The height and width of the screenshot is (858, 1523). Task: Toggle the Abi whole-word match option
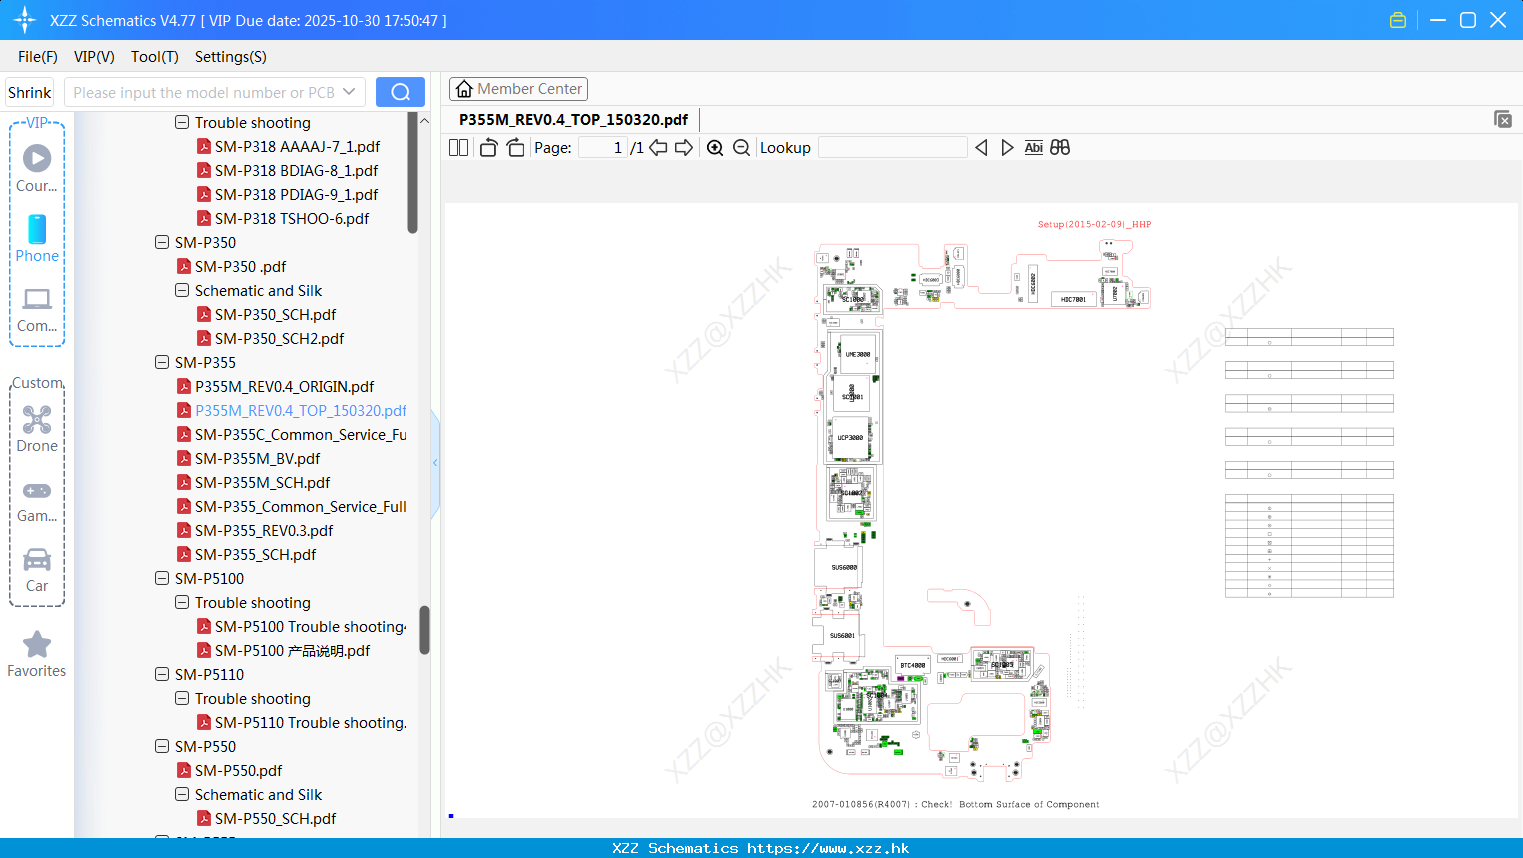click(1033, 147)
